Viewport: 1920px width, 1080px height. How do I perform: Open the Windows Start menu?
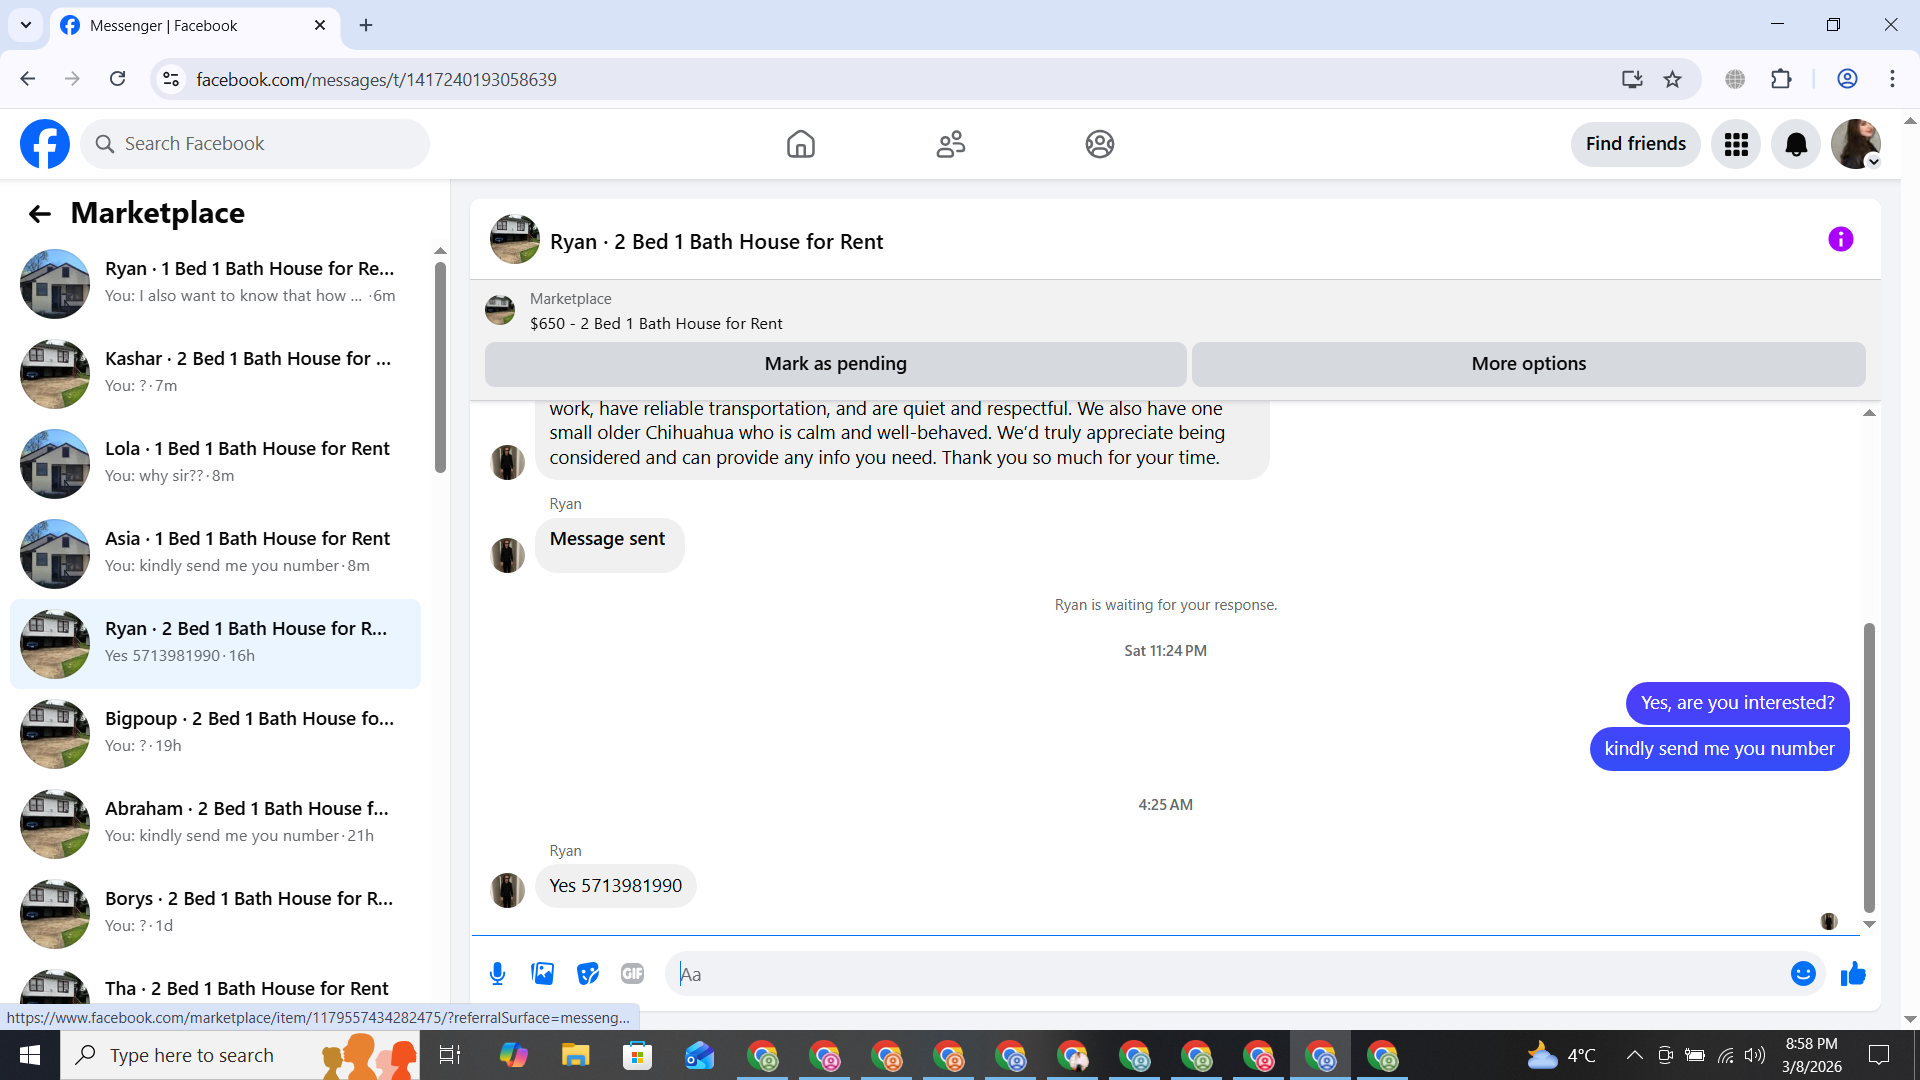pyautogui.click(x=30, y=1055)
